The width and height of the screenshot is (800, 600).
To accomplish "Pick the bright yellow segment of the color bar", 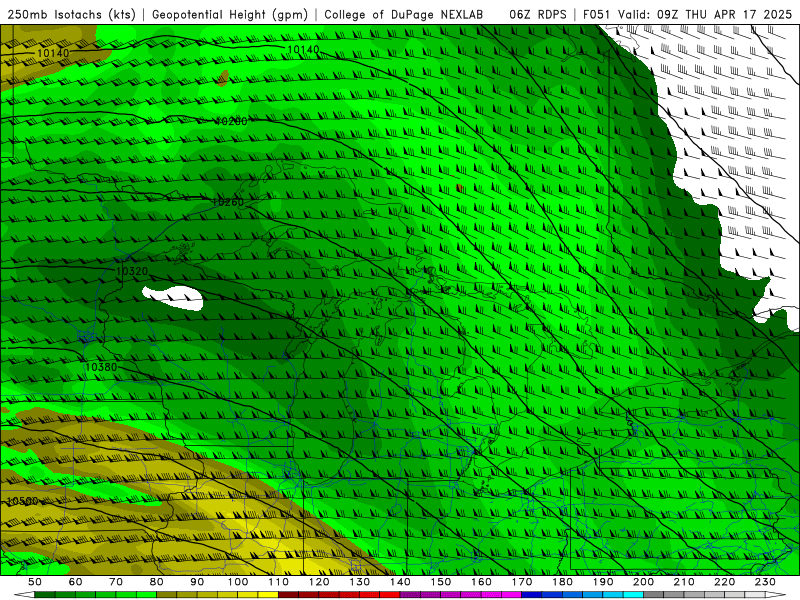I will (268, 594).
